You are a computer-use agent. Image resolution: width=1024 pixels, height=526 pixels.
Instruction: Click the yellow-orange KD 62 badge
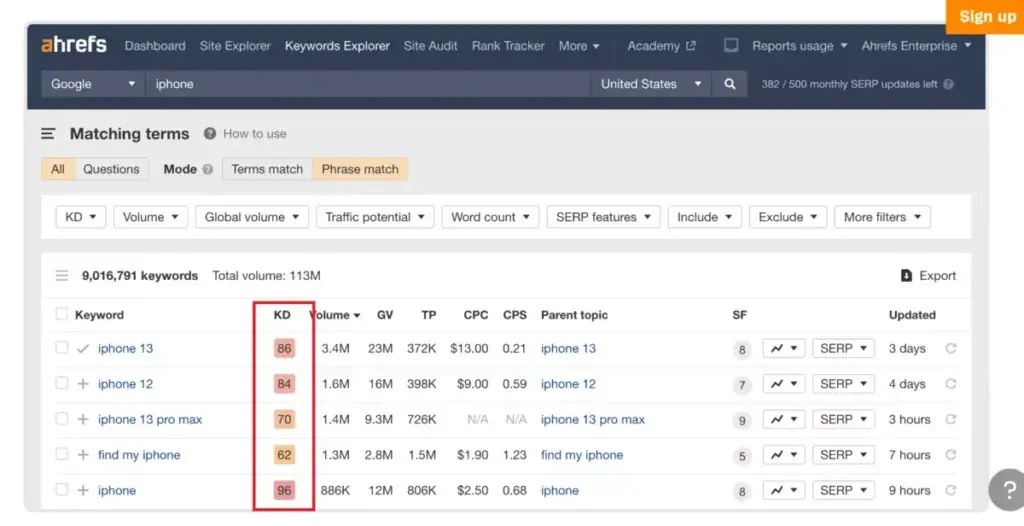point(284,454)
